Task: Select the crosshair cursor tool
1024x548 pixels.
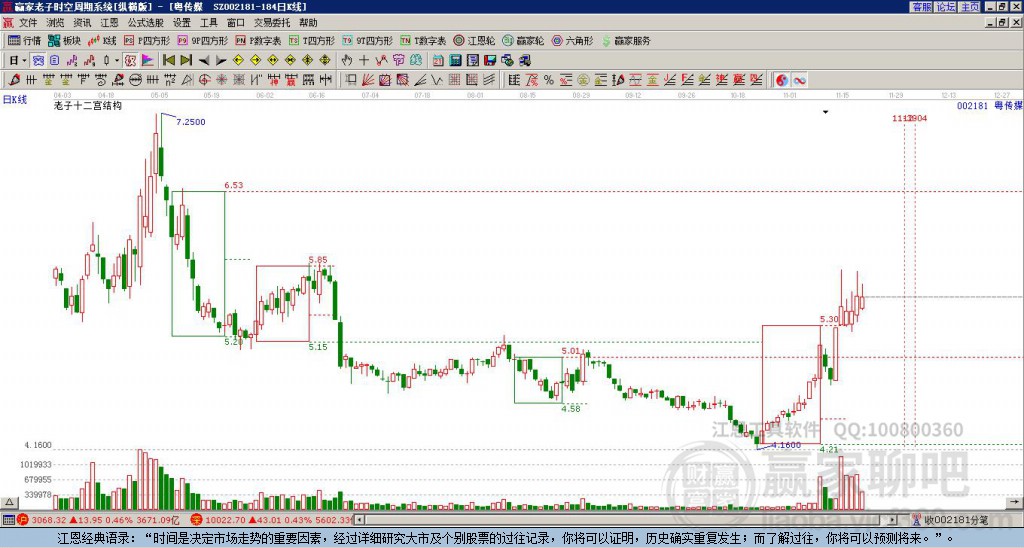Action: point(364,61)
